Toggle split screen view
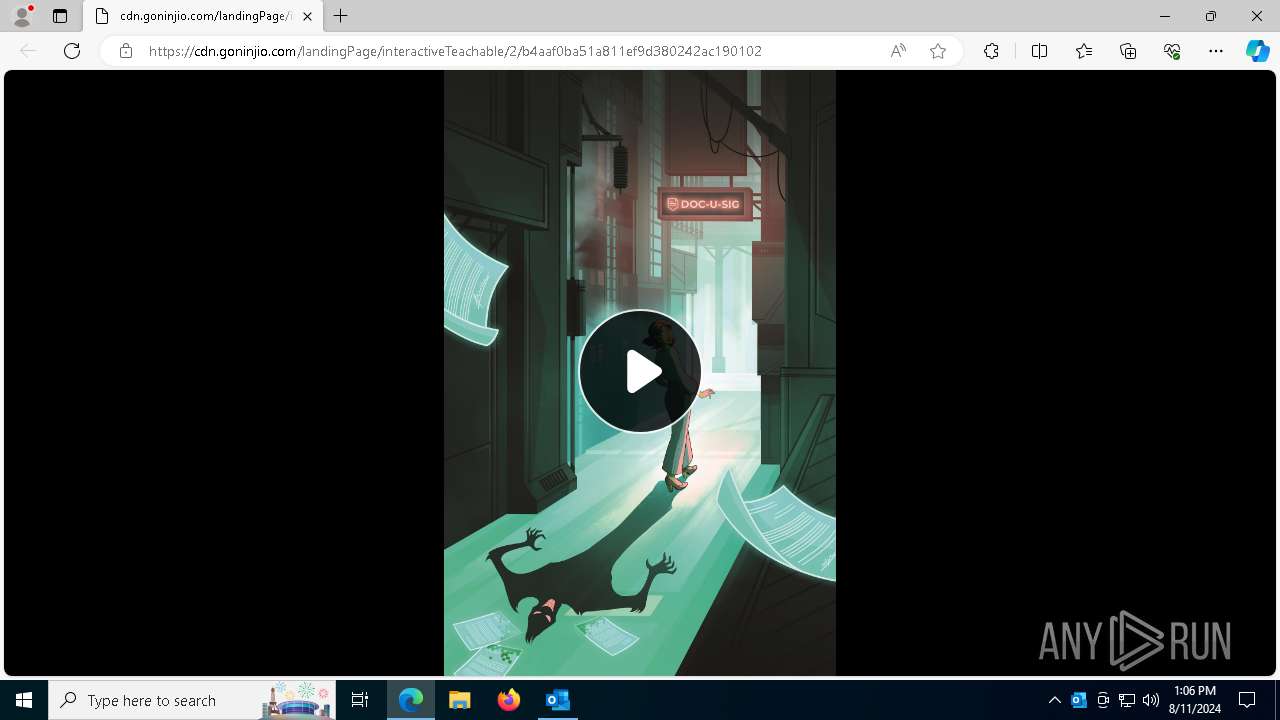The height and width of the screenshot is (720, 1280). pos(1039,51)
